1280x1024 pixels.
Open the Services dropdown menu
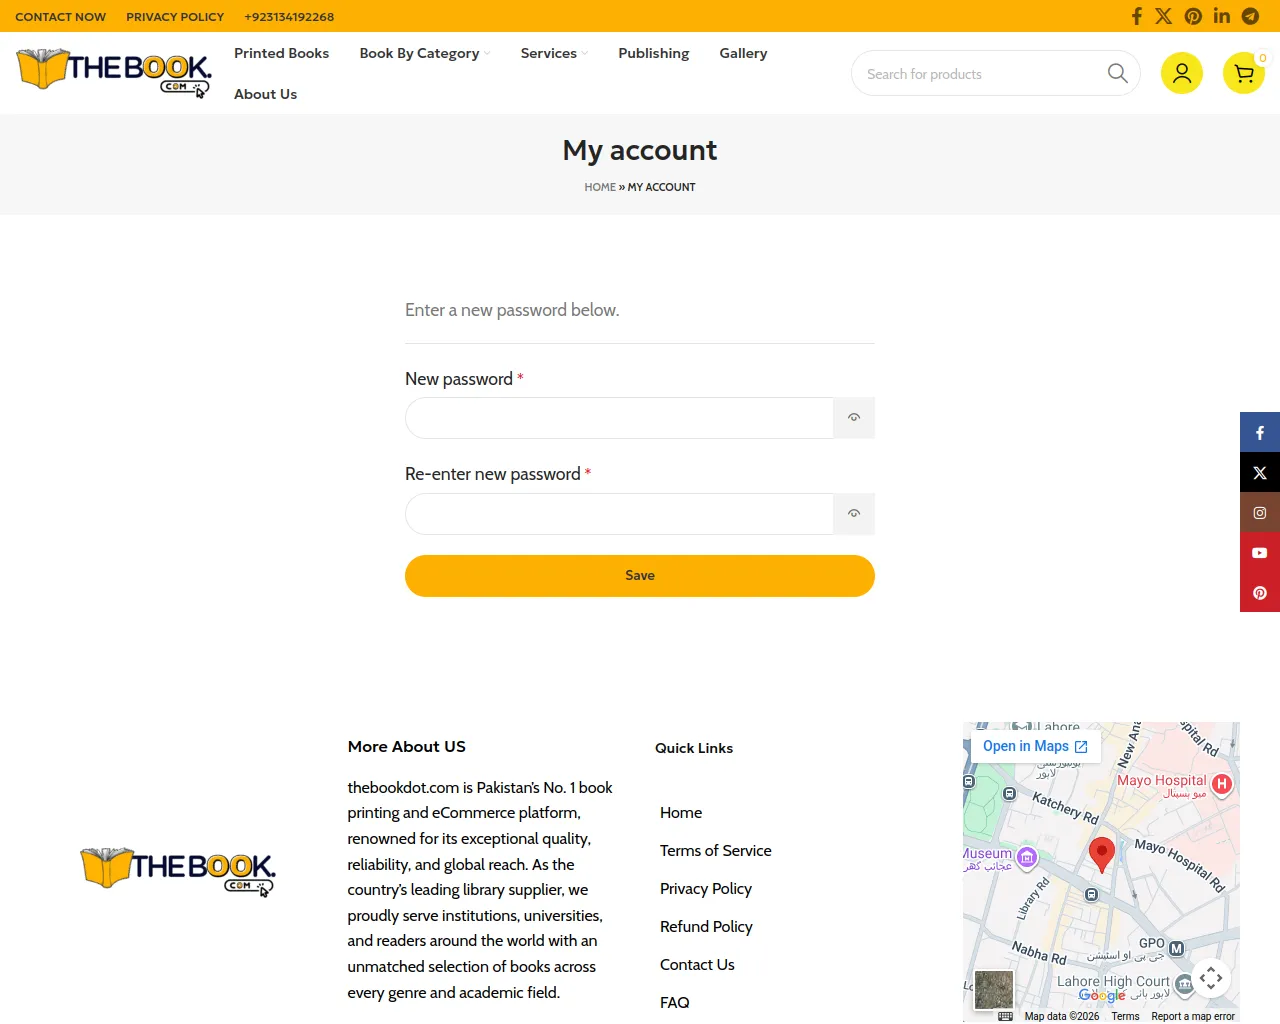tap(548, 53)
